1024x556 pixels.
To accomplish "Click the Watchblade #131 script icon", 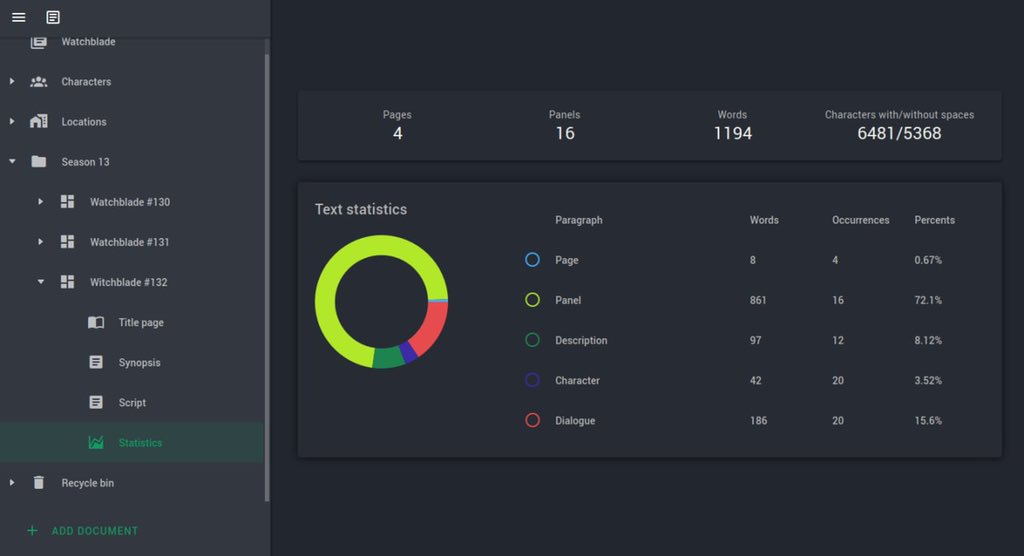I will (x=67, y=242).
